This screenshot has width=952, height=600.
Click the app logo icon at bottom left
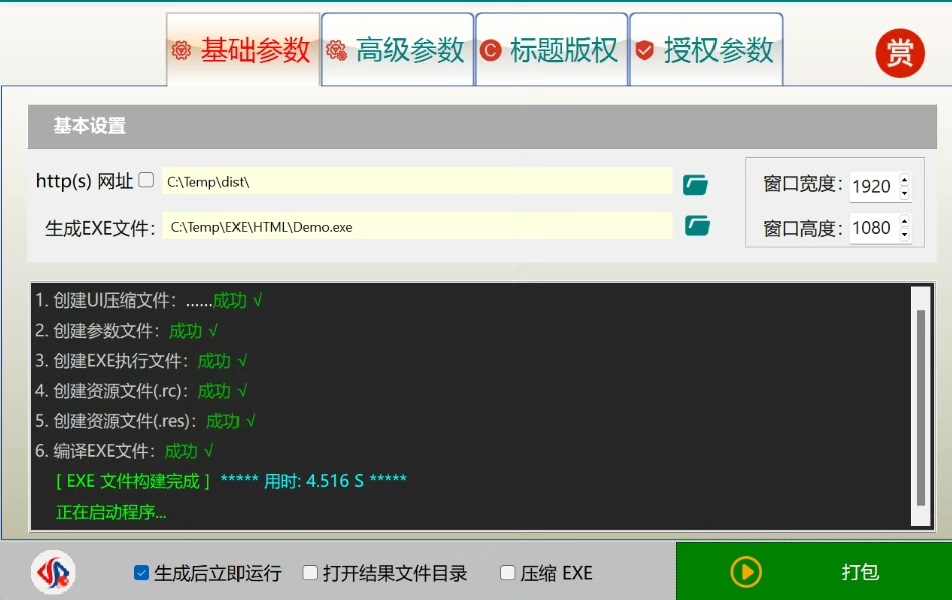[53, 572]
